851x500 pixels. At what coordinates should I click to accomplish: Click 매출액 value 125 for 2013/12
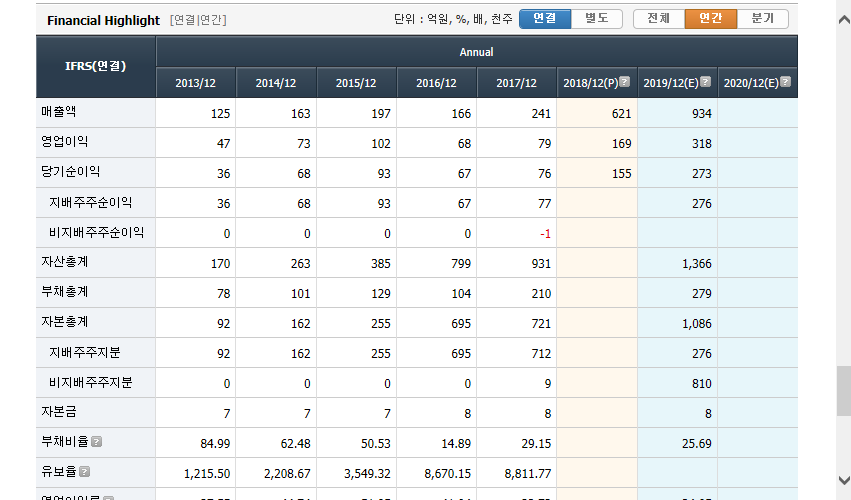220,113
